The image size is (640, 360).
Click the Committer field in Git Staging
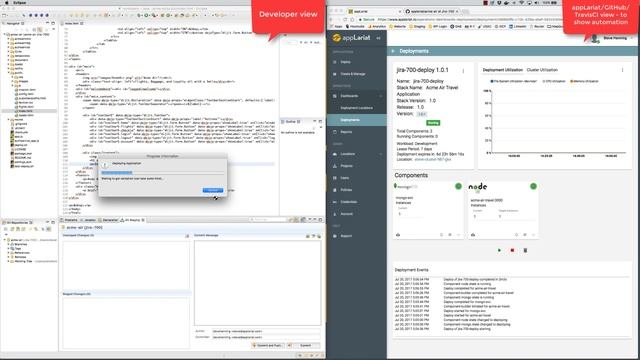266,337
